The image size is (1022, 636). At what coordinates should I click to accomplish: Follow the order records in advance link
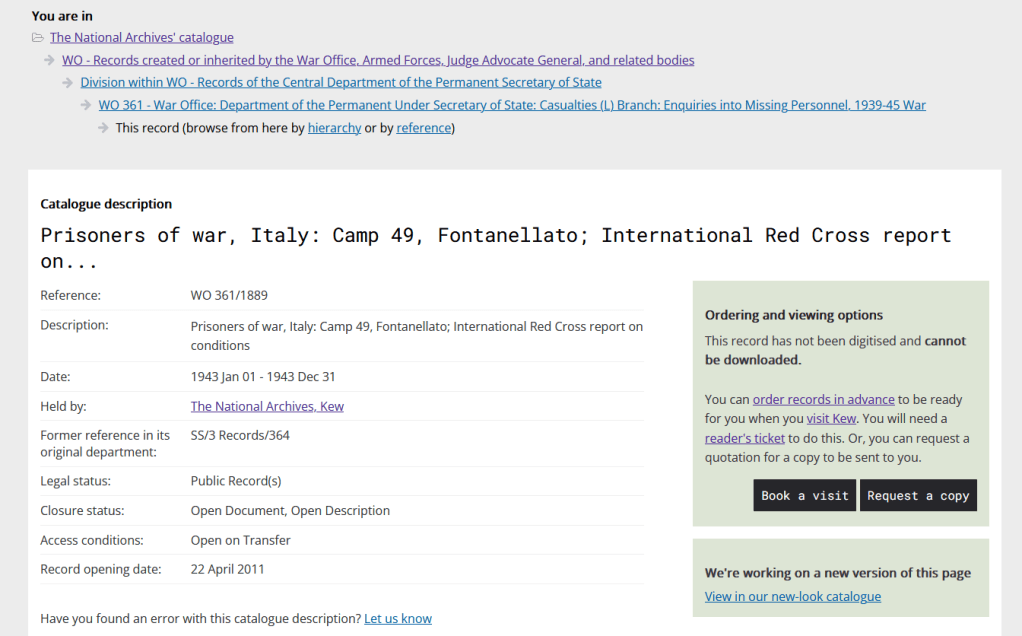823,399
